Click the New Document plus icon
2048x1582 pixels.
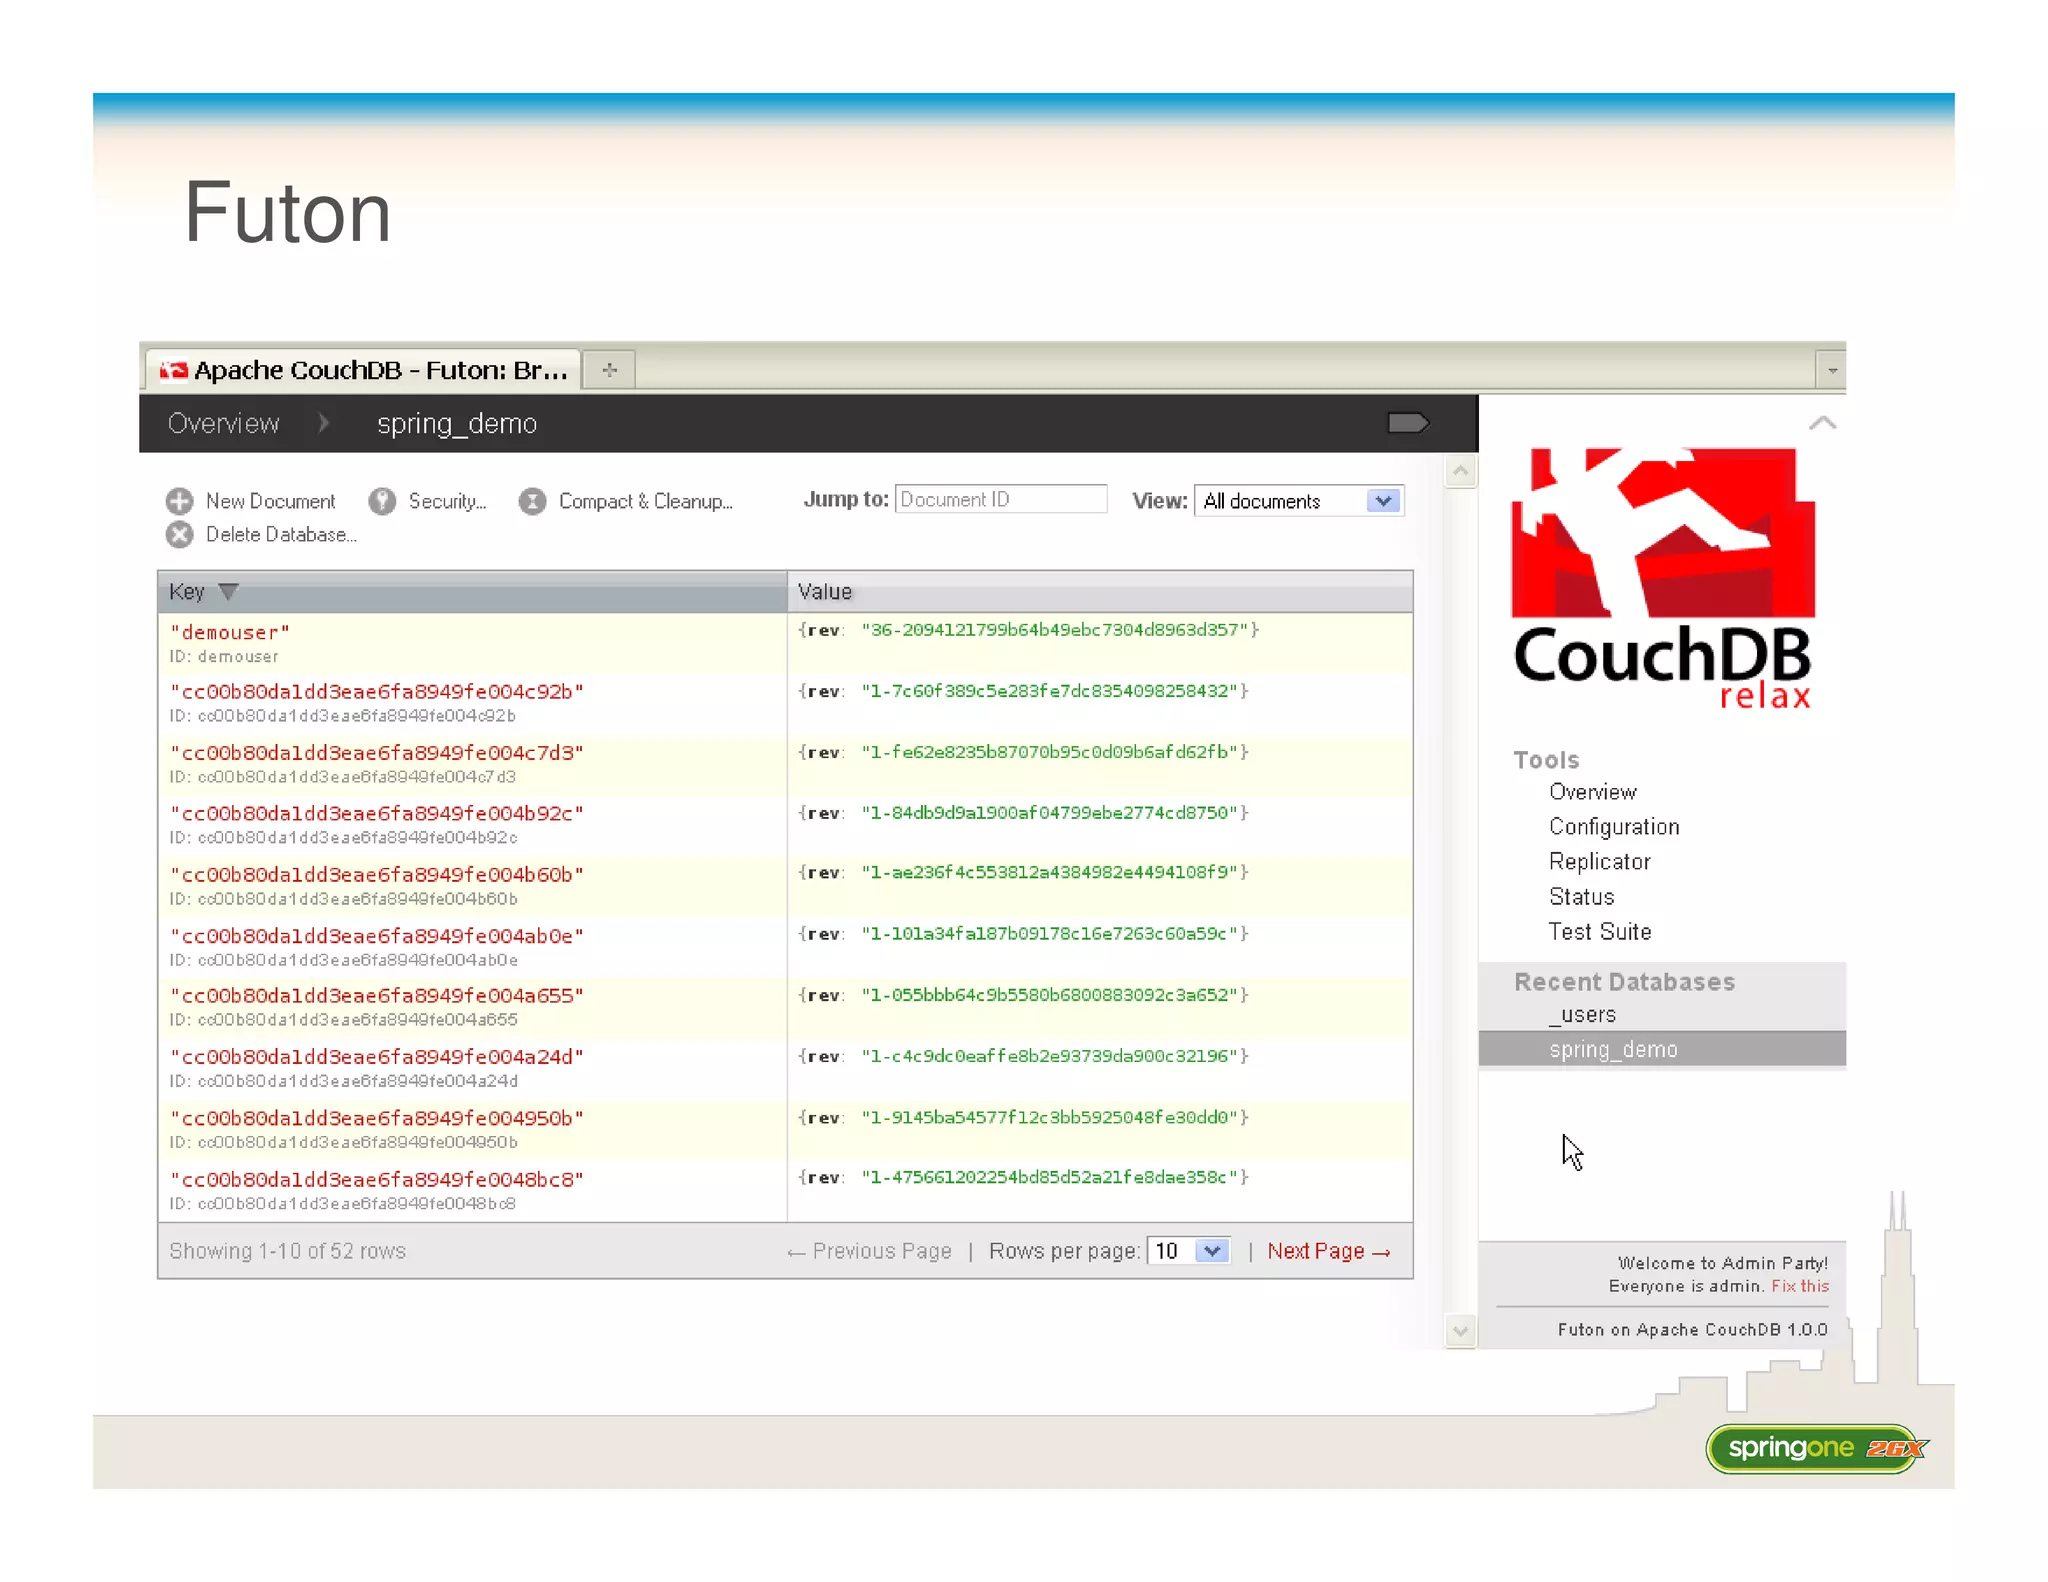pos(180,501)
